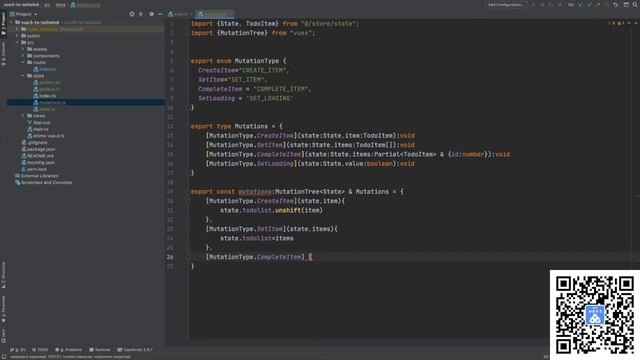Open state.ts in the store folder
640x360 pixels.
click(44, 109)
